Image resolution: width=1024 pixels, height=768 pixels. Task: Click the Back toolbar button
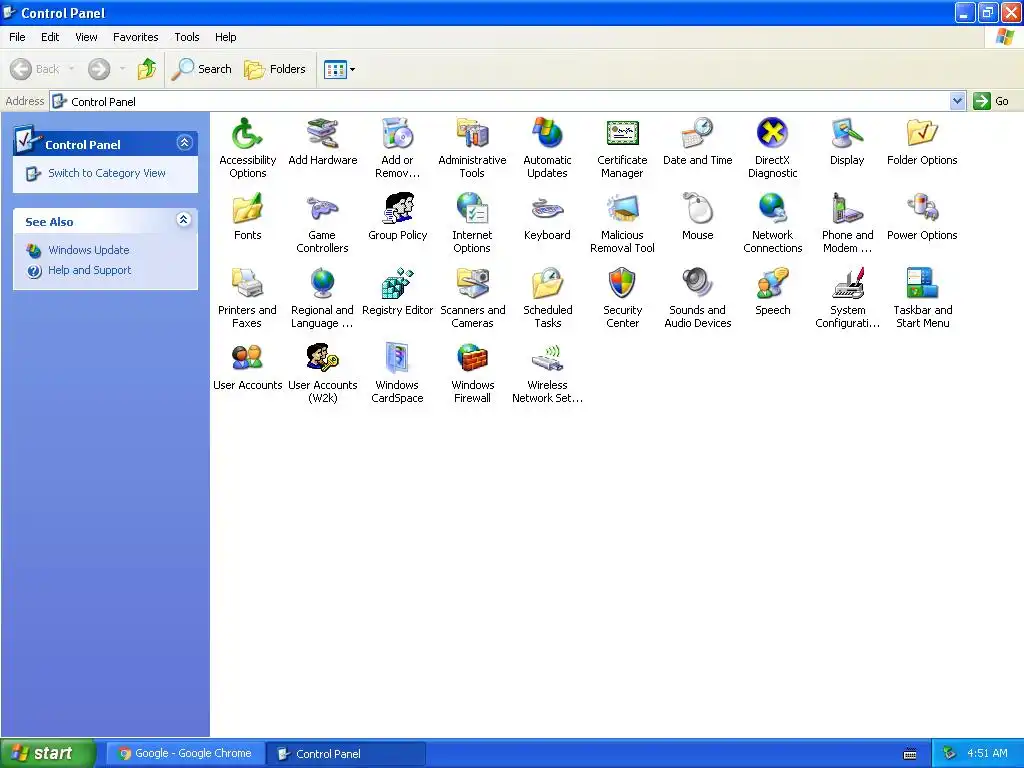[35, 69]
